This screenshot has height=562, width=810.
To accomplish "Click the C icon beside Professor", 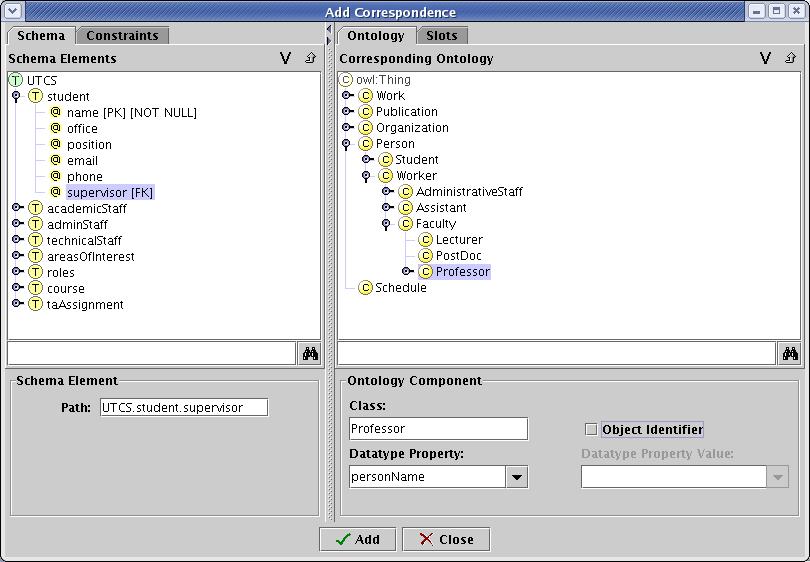I will click(425, 272).
